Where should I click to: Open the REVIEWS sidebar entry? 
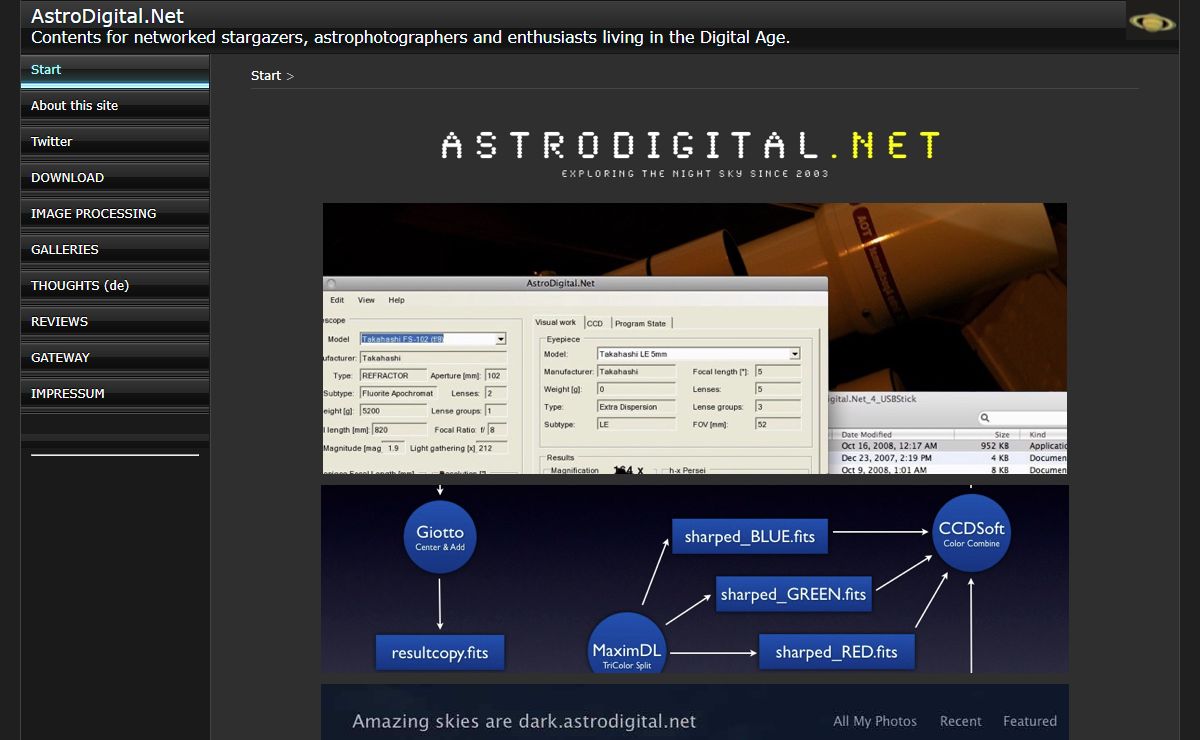click(115, 322)
